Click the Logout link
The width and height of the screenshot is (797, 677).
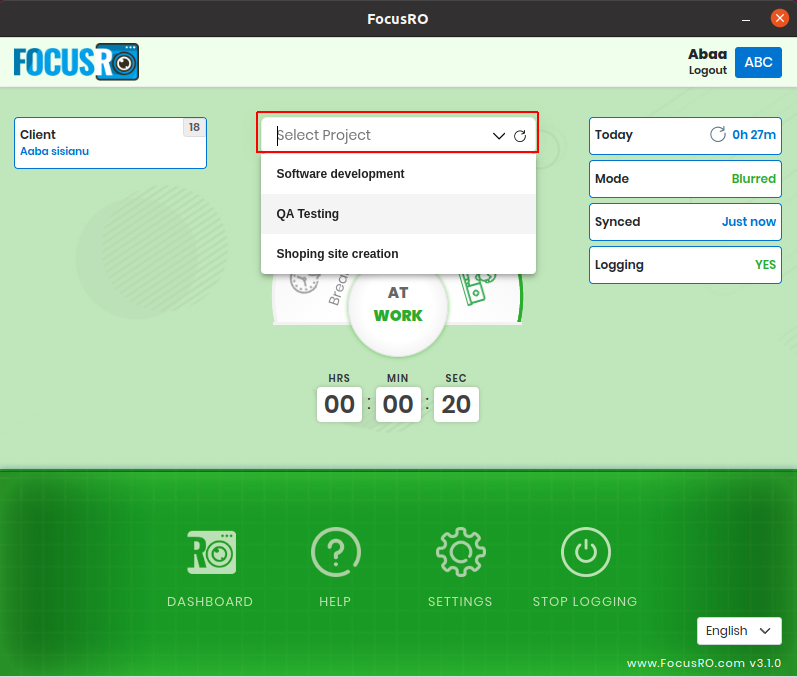[708, 70]
